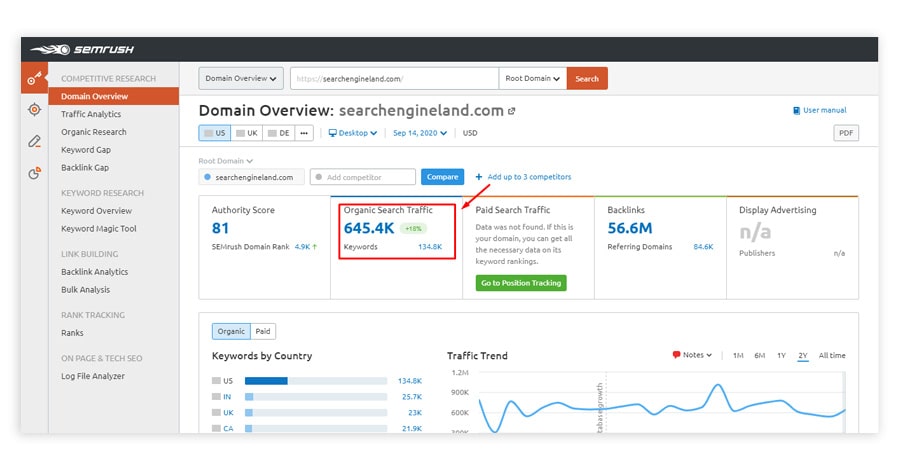Screen dimensions: 900x470
Task: Open Traffic Analytics in sidebar
Action: [x=91, y=114]
